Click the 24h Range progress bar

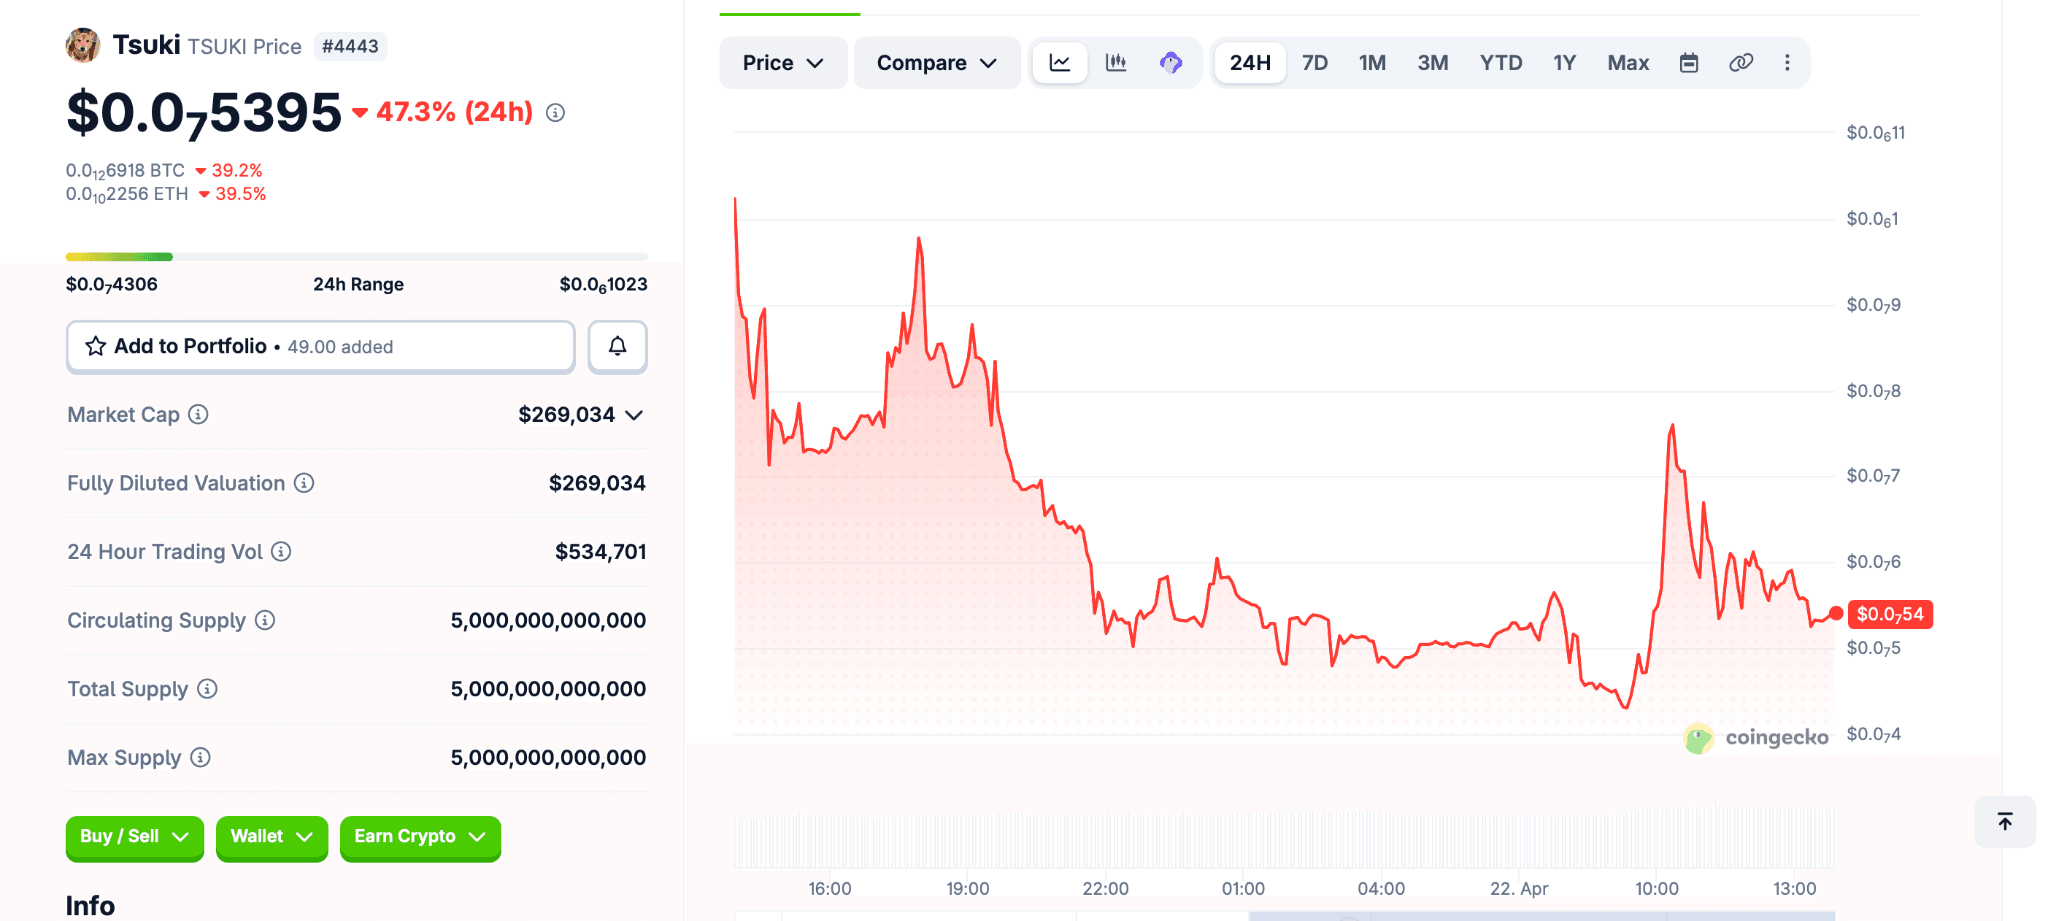356,257
